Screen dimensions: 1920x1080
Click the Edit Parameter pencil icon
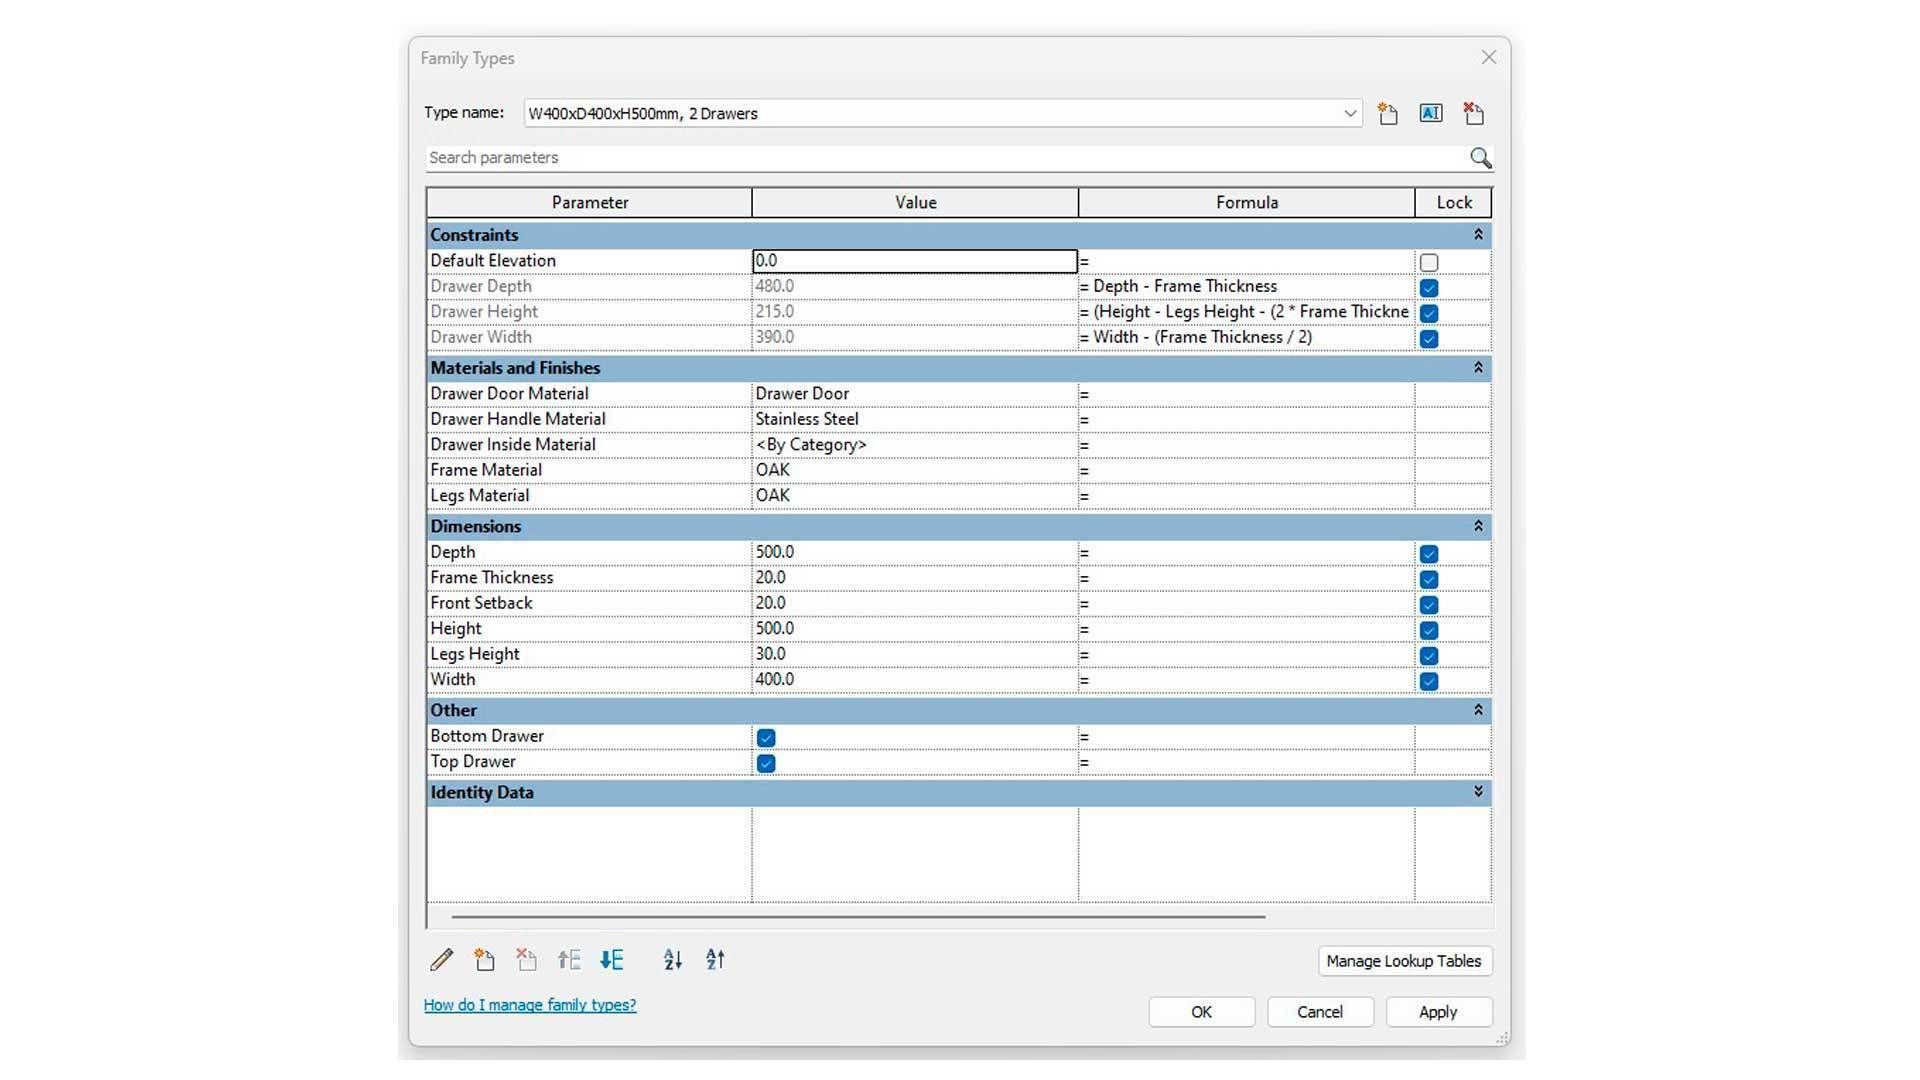[441, 960]
